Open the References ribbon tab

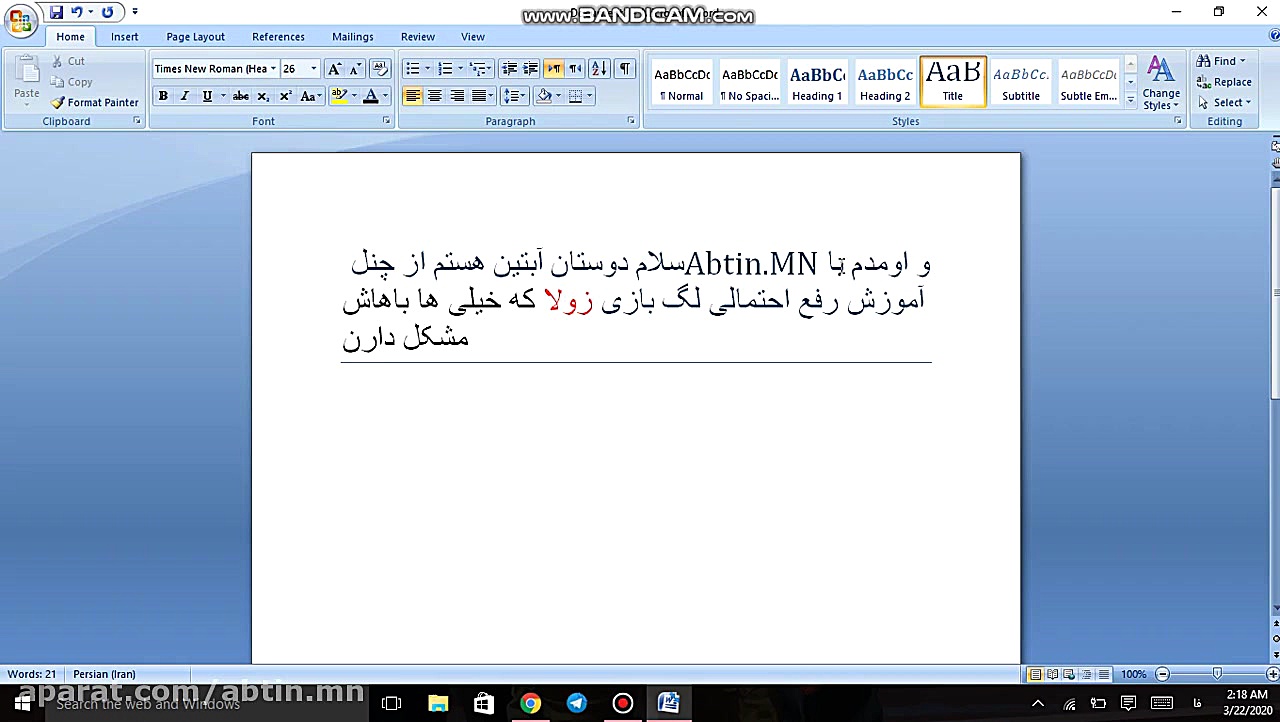coord(278,36)
